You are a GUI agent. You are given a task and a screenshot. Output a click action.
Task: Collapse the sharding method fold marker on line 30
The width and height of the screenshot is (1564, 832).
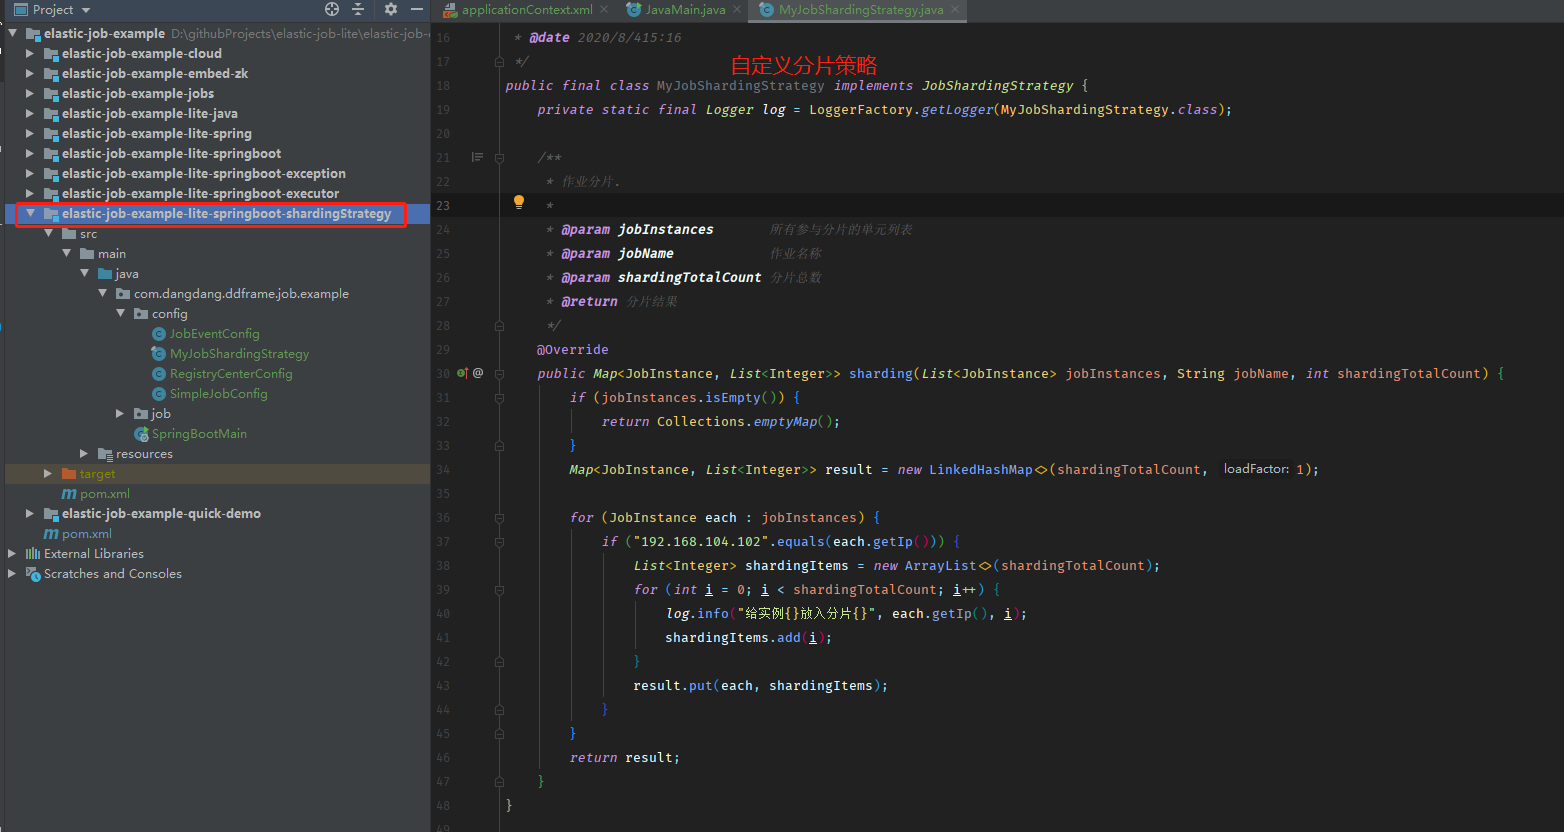499,373
